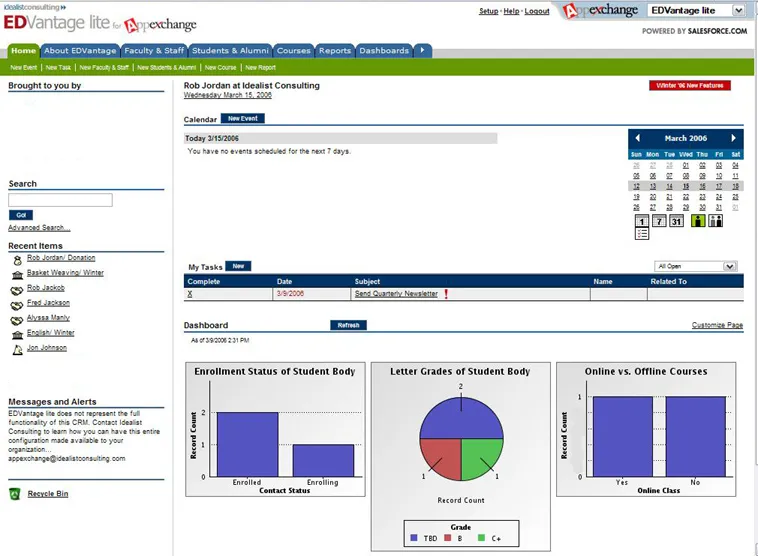Viewport: 758px width, 556px height.
Task: Click Letter Grades of Student Body chart
Action: pyautogui.click(x=461, y=456)
